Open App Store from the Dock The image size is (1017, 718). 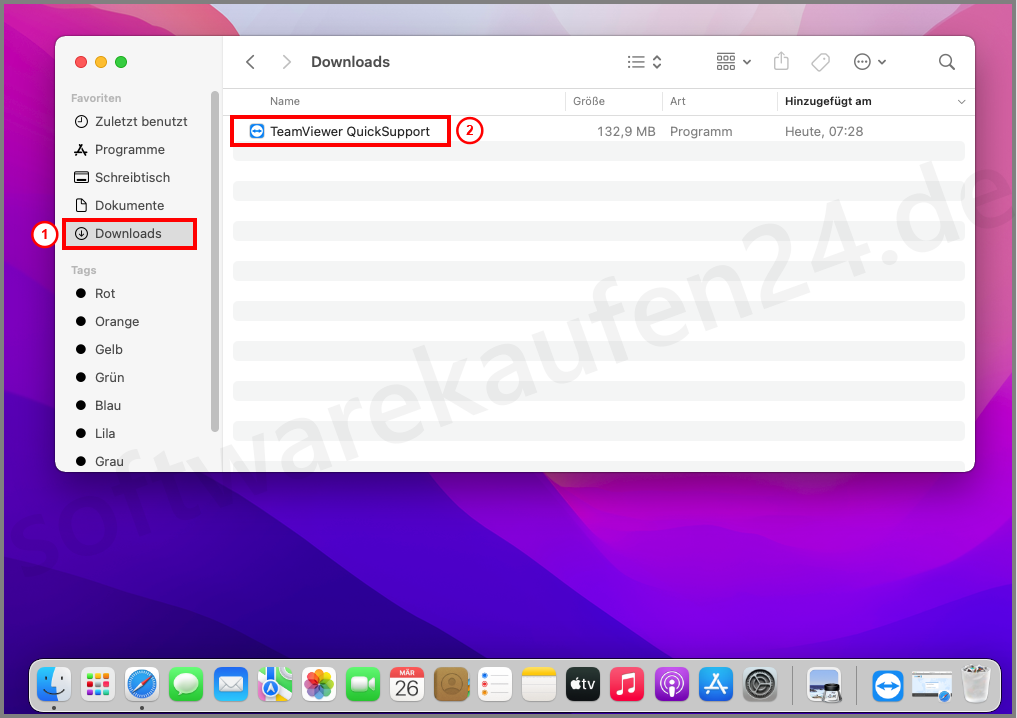click(716, 684)
